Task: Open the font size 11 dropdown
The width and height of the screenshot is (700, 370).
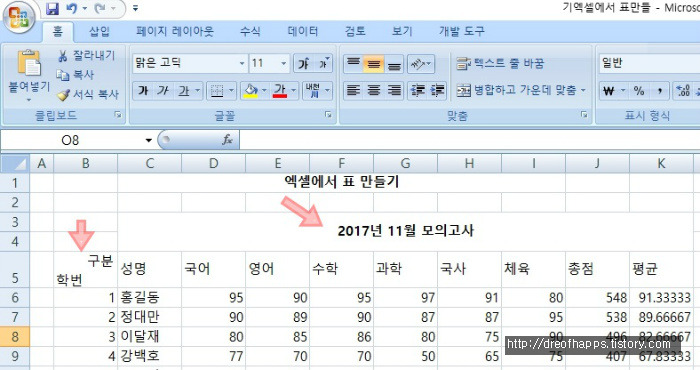Action: coord(283,63)
